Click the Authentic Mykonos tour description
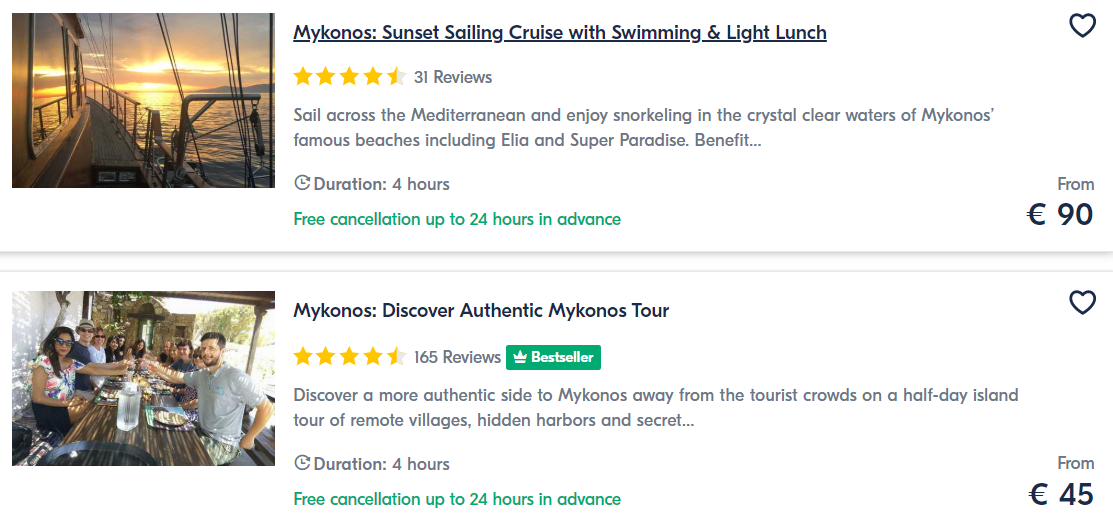The height and width of the screenshot is (516, 1113). 656,407
